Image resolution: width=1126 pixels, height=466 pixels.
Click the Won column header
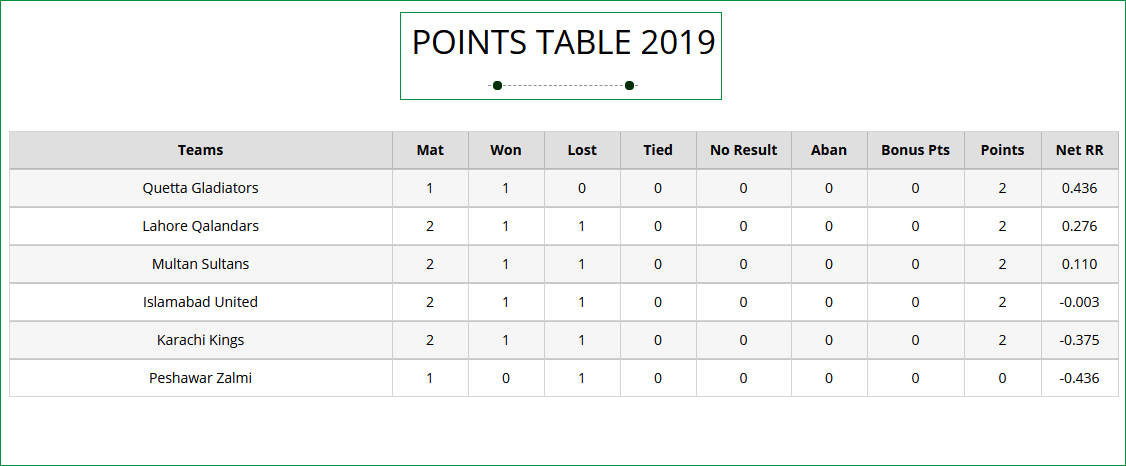click(506, 150)
